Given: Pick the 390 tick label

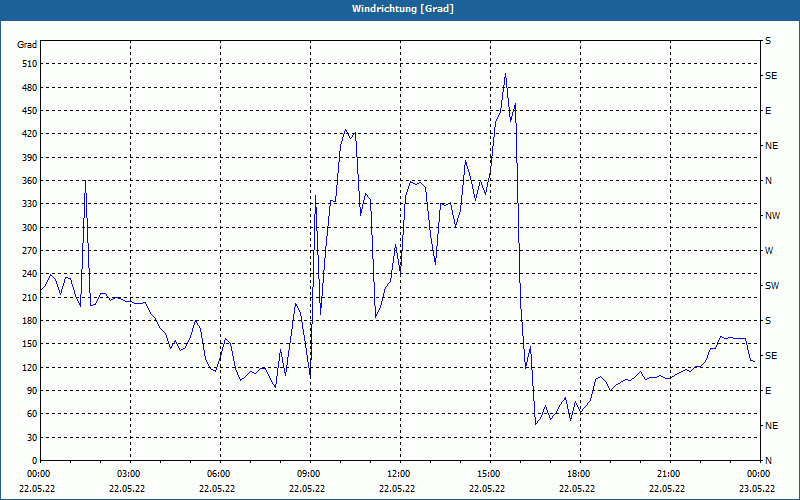Looking at the screenshot, I should click(x=30, y=158).
